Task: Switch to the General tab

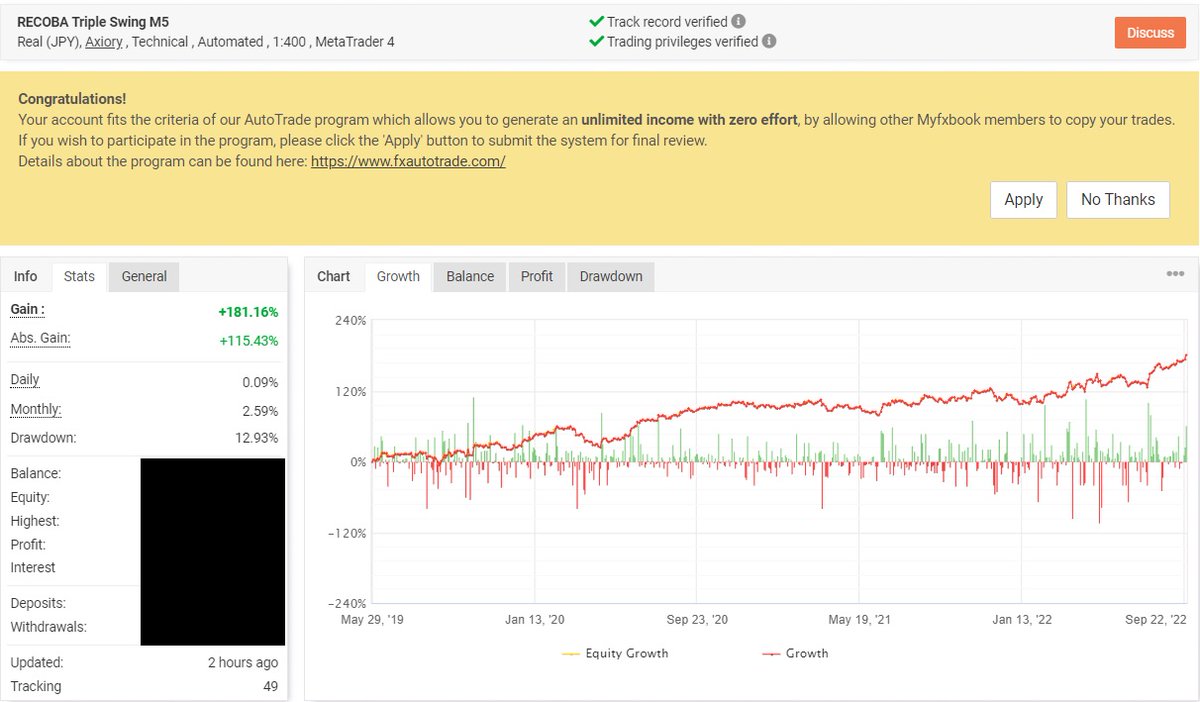Action: tap(144, 276)
